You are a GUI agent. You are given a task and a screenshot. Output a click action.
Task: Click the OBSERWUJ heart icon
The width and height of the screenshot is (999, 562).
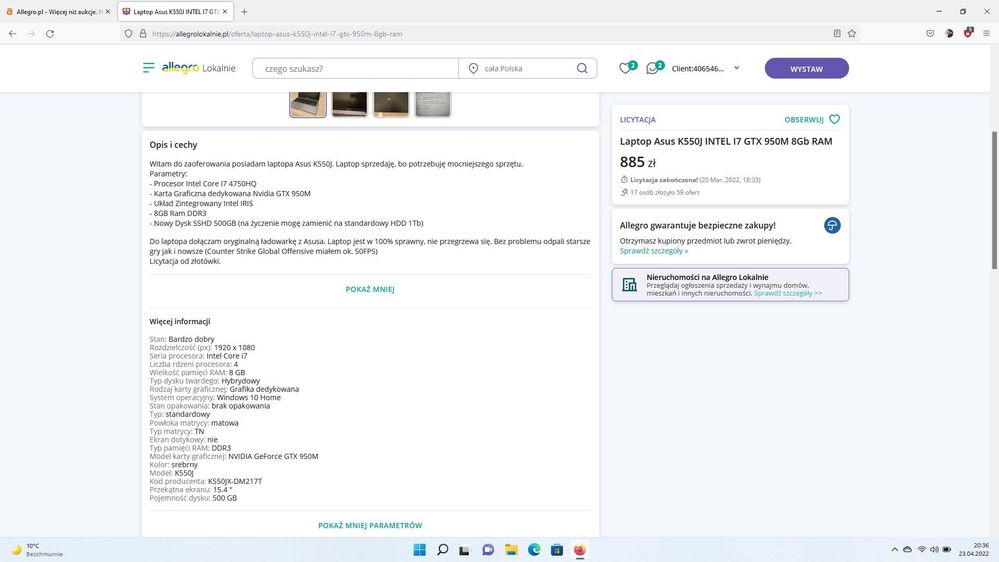point(835,119)
